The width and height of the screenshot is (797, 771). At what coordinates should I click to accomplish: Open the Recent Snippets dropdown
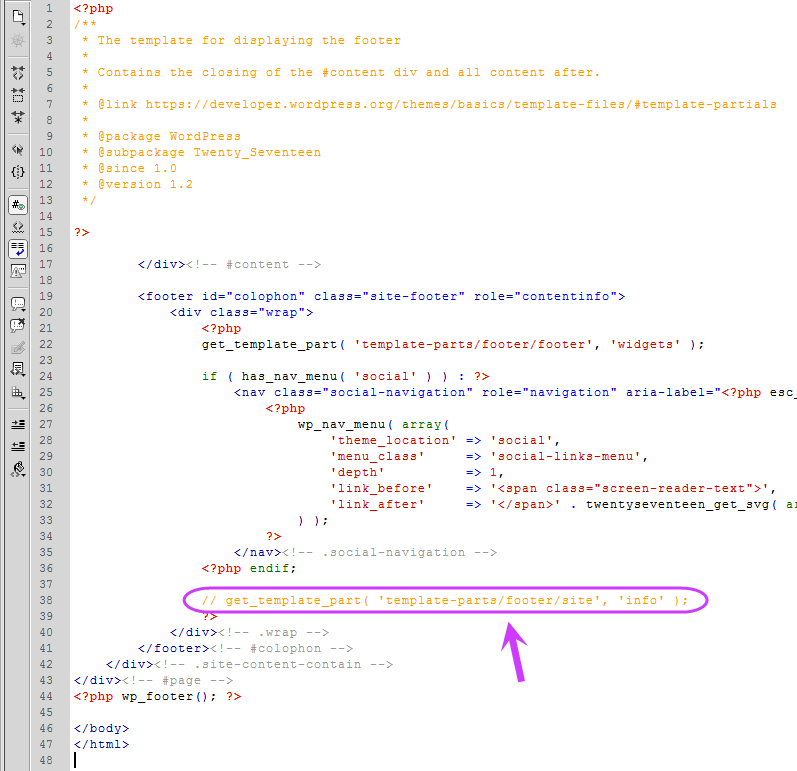point(18,369)
